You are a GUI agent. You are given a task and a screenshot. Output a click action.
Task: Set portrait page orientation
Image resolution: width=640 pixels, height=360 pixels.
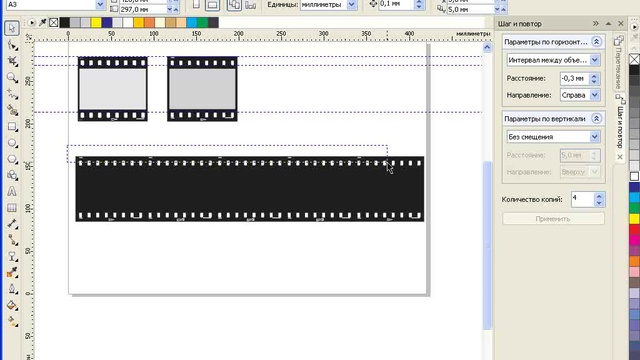pos(196,4)
